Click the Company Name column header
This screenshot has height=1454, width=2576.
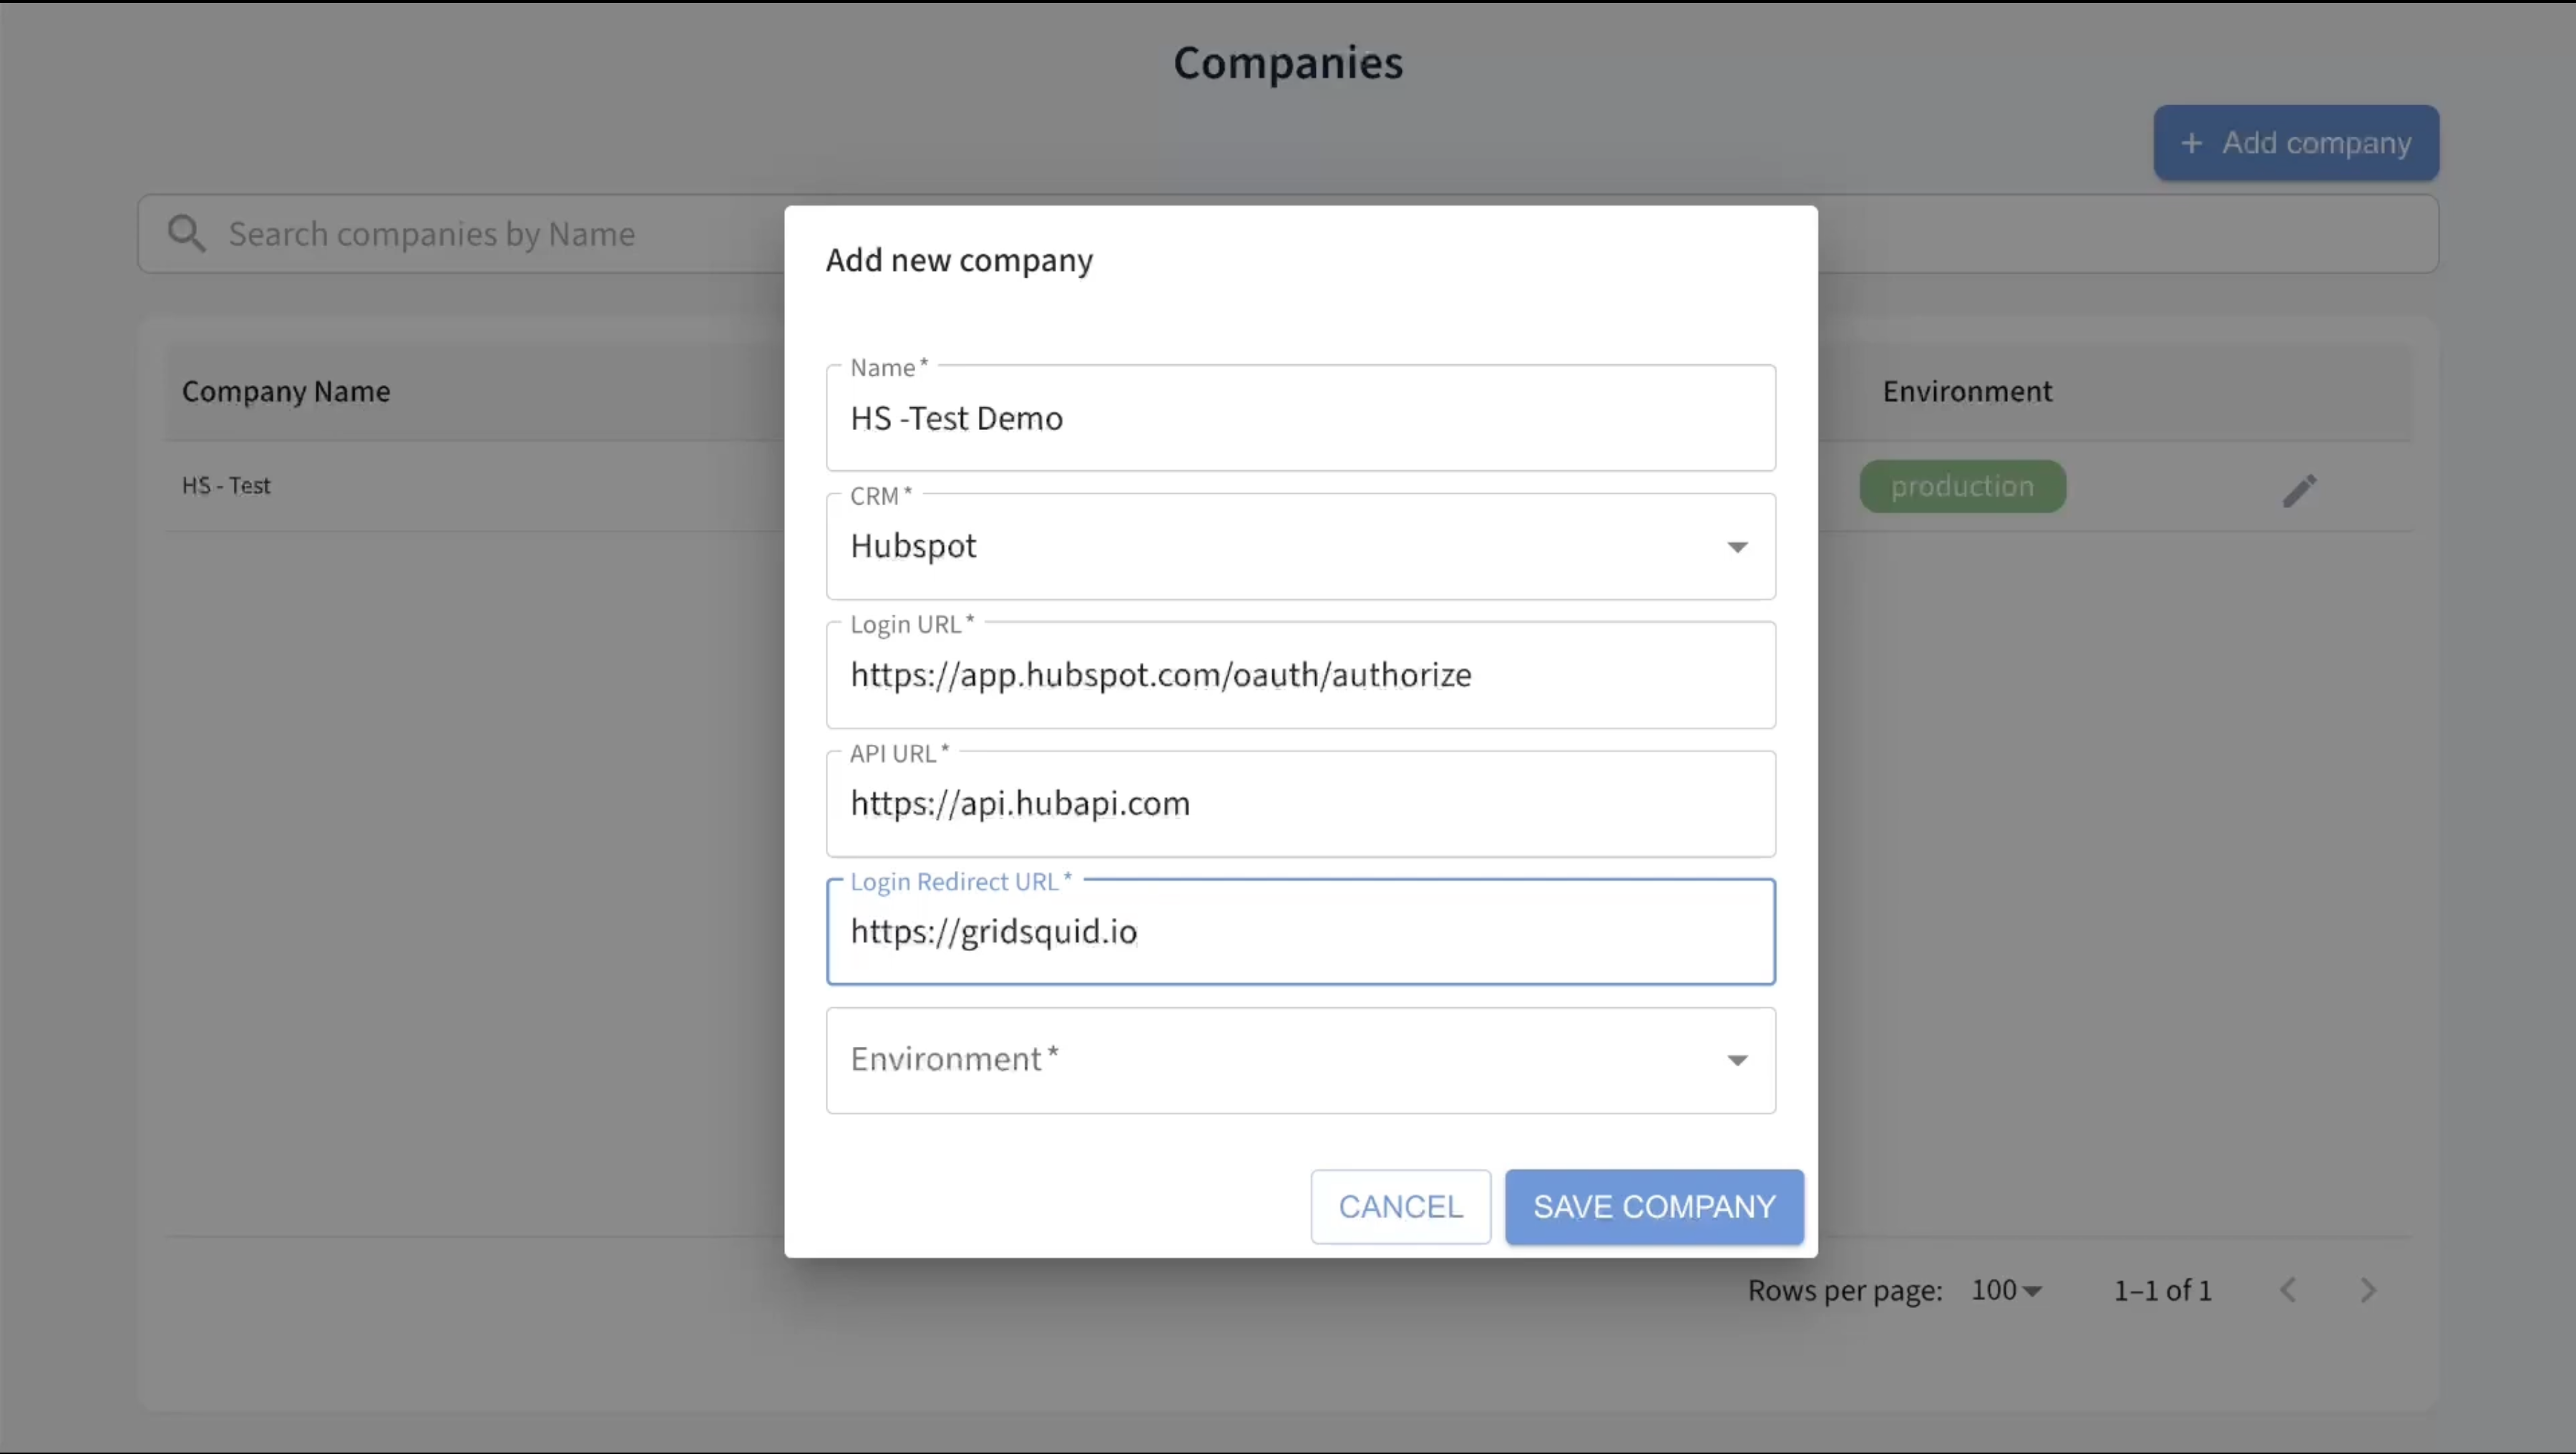pyautogui.click(x=286, y=391)
